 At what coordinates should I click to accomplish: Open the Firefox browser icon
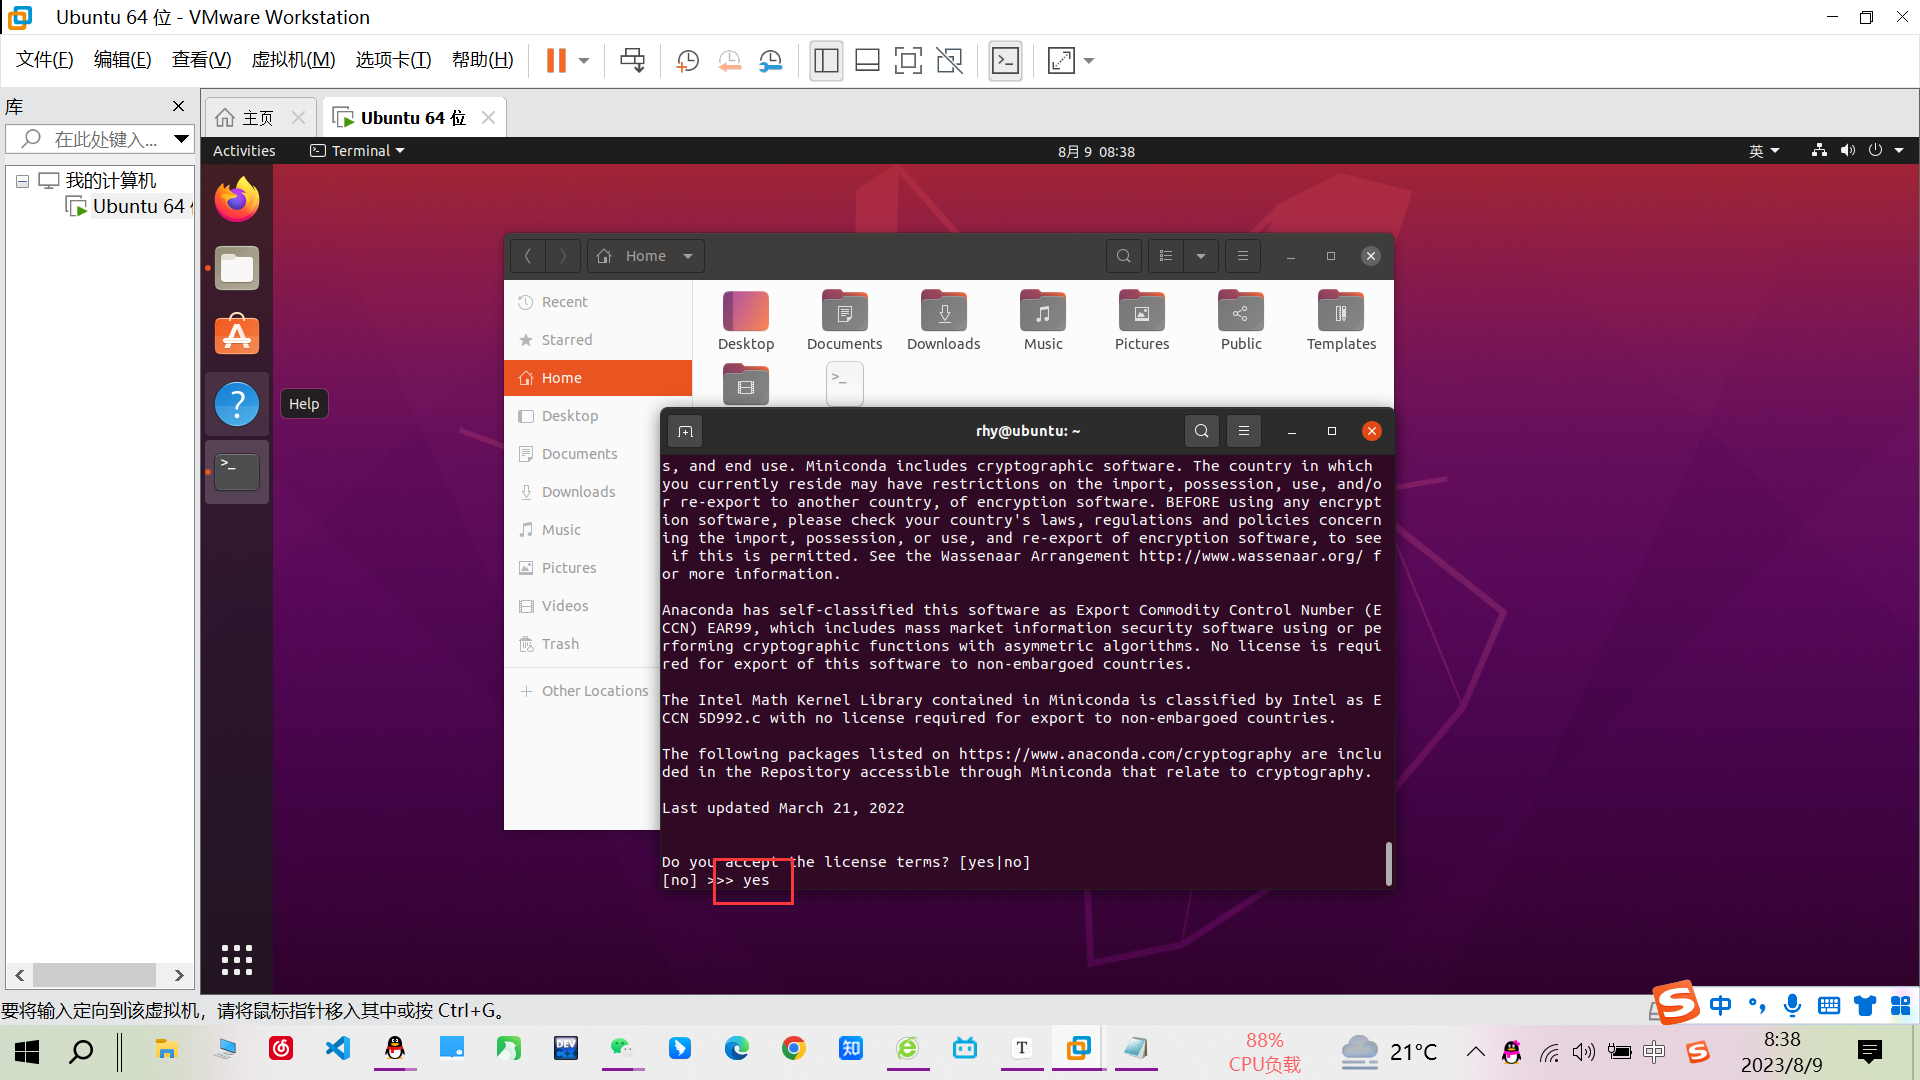point(237,199)
